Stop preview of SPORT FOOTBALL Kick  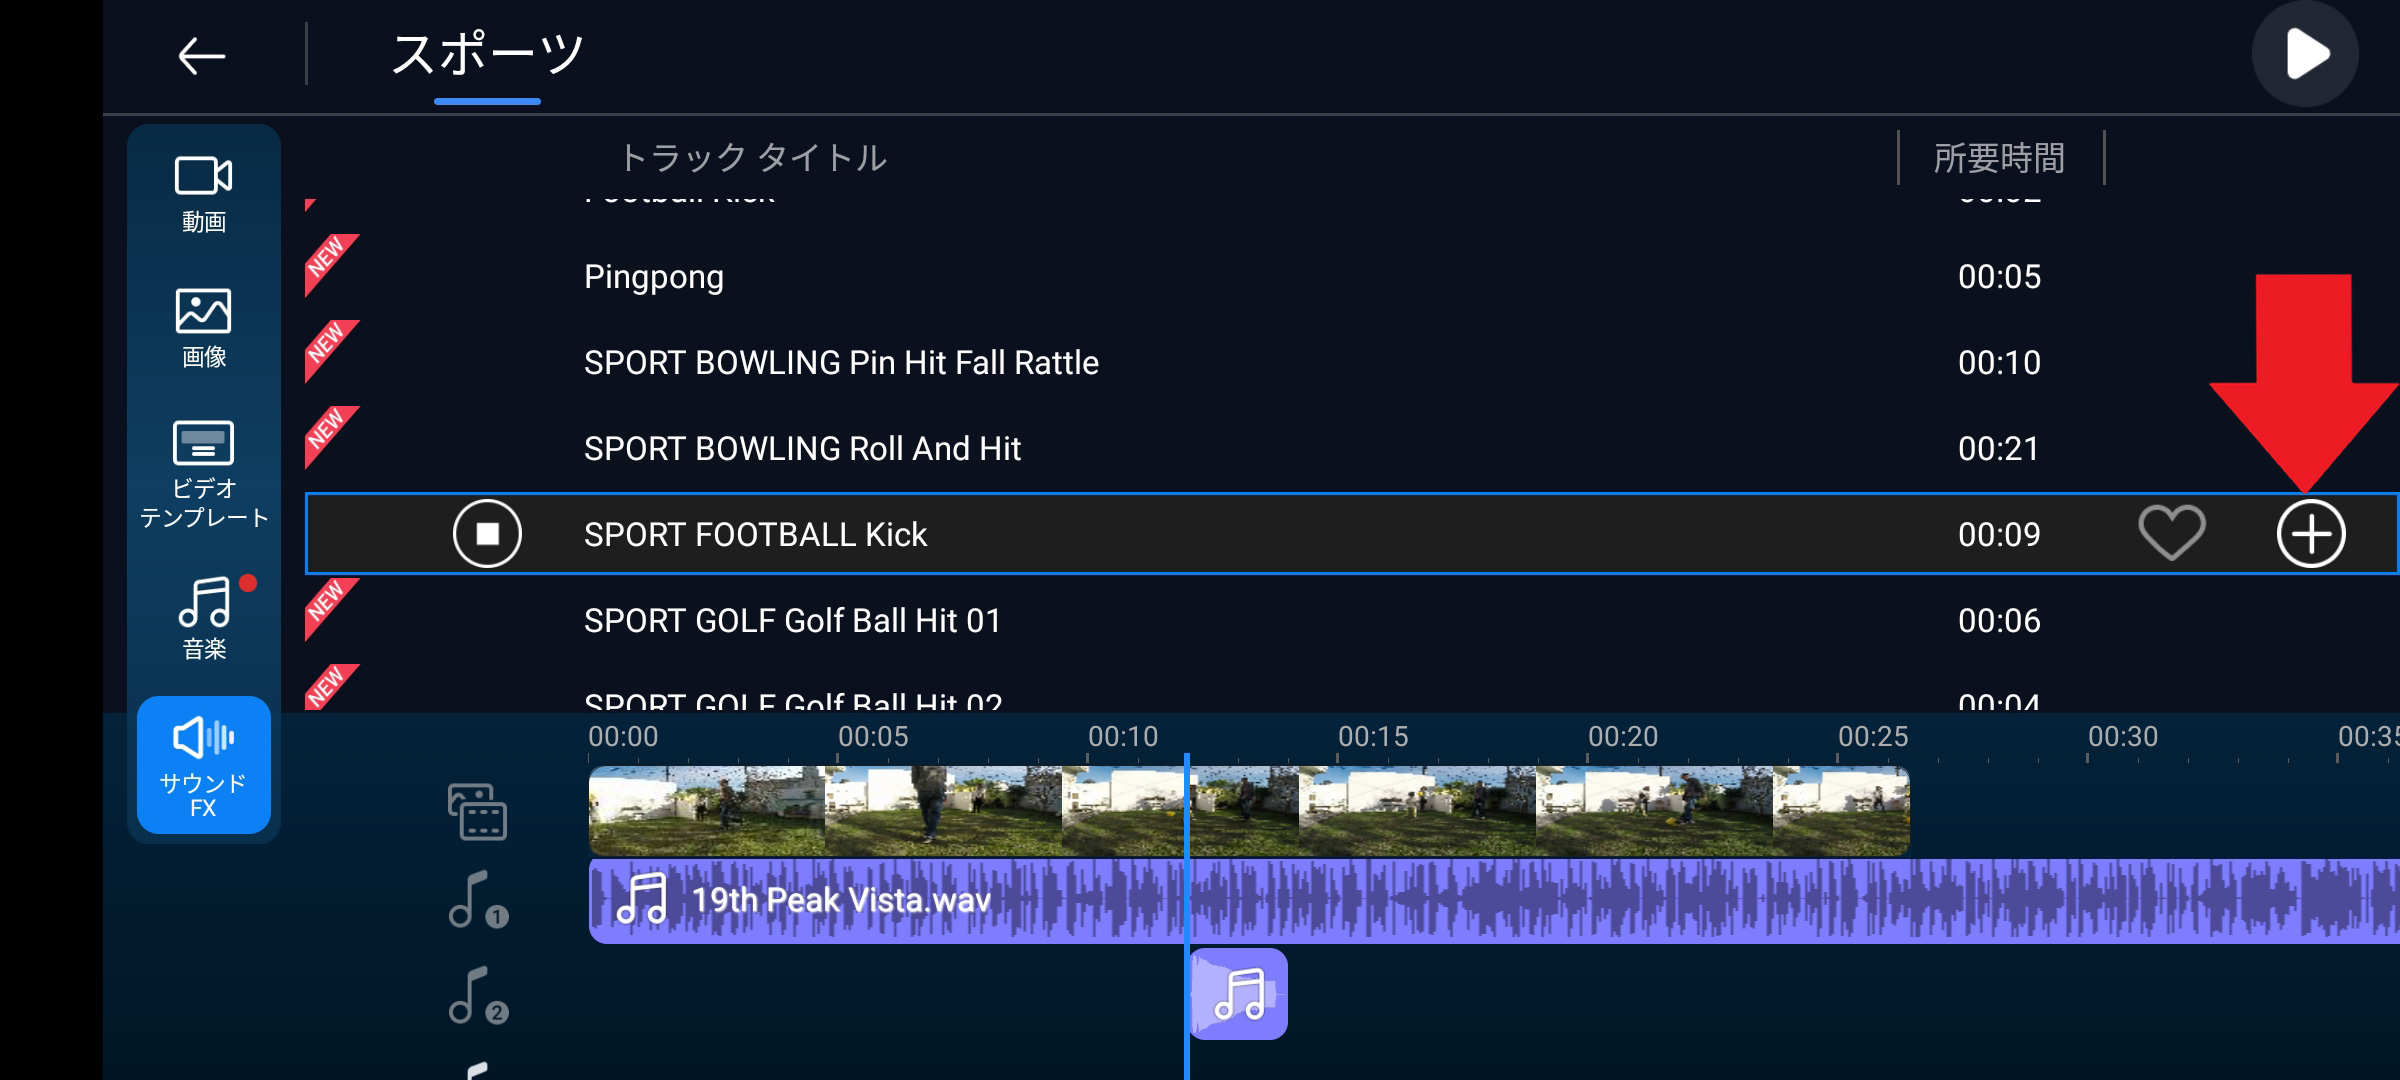point(487,534)
